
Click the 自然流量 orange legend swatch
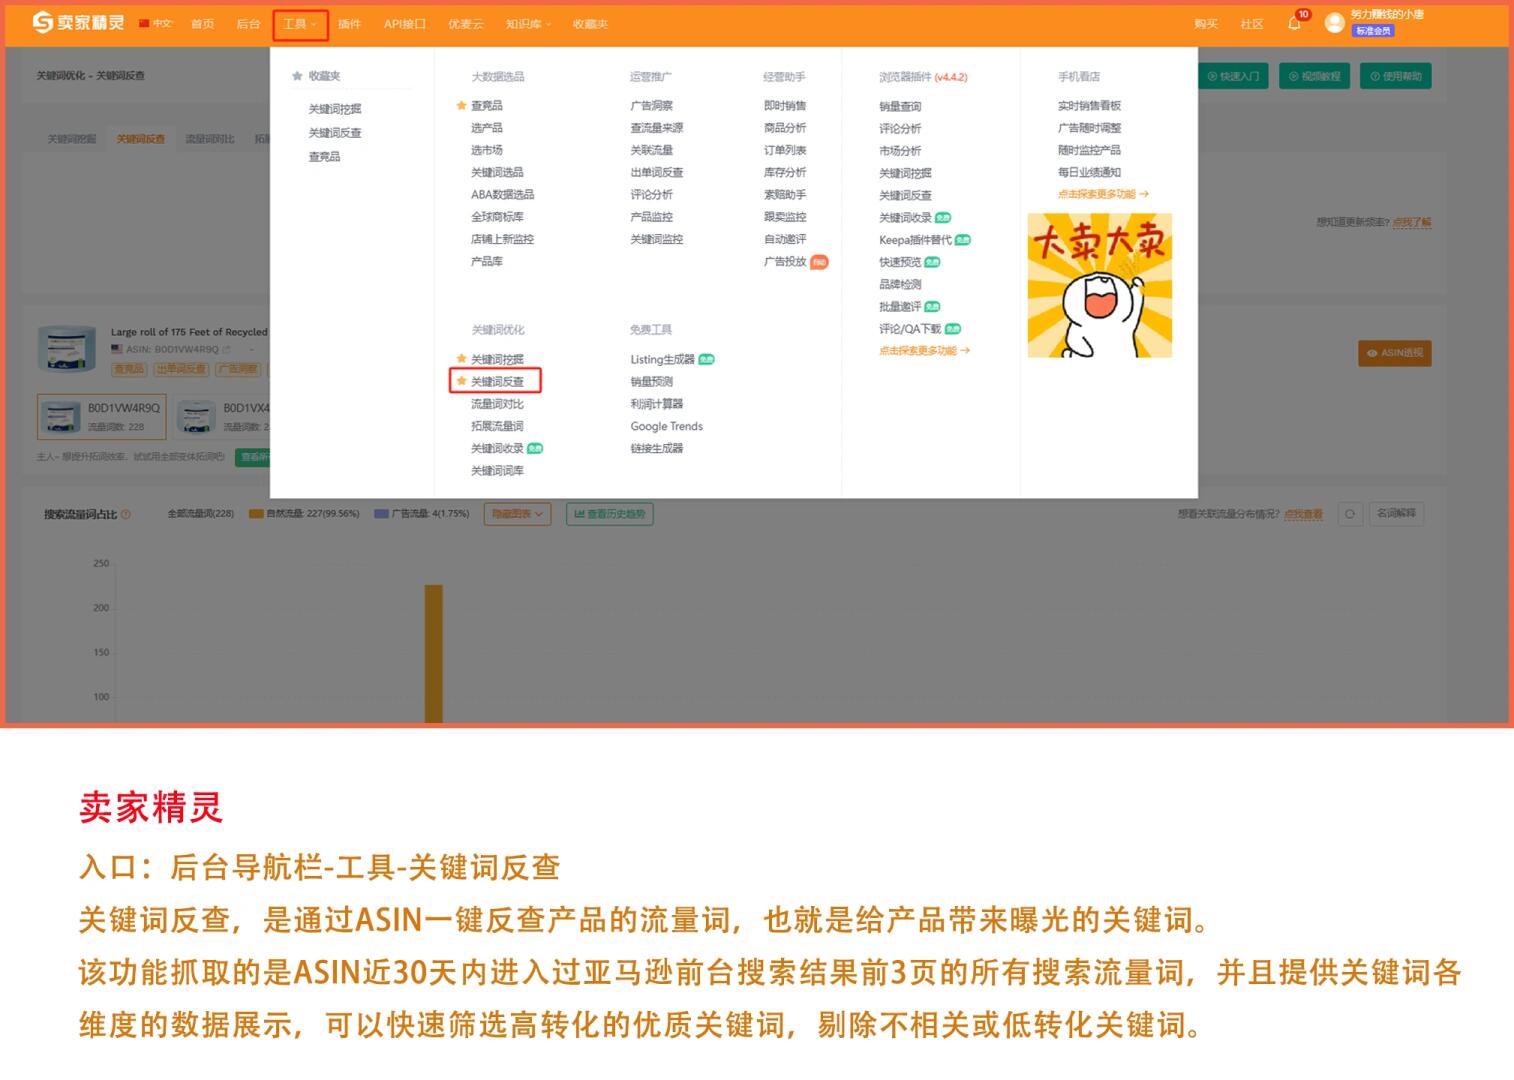(x=256, y=514)
